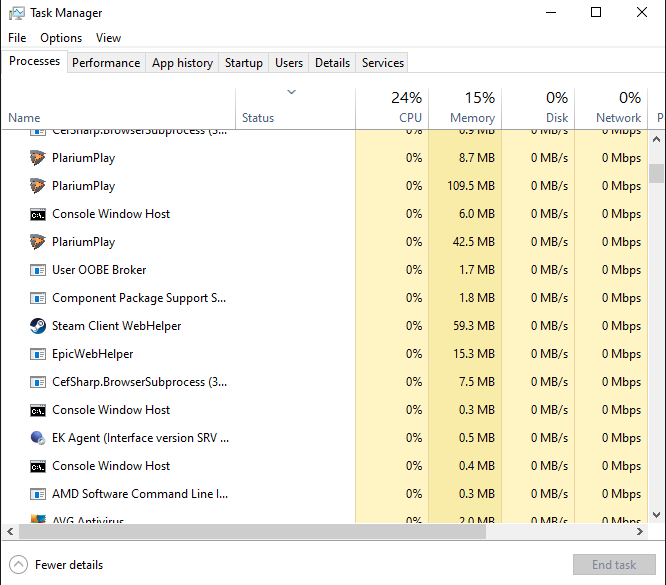The height and width of the screenshot is (585, 666).
Task: Click the User OOBE Broker icon
Action: 37,270
